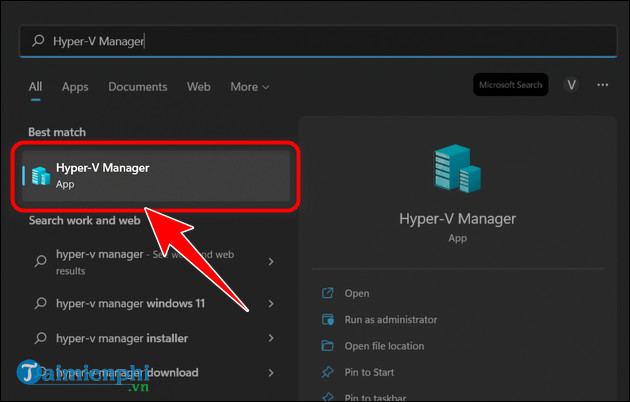The height and width of the screenshot is (402, 630).
Task: Click the search magnifier icon in search box
Action: click(38, 41)
